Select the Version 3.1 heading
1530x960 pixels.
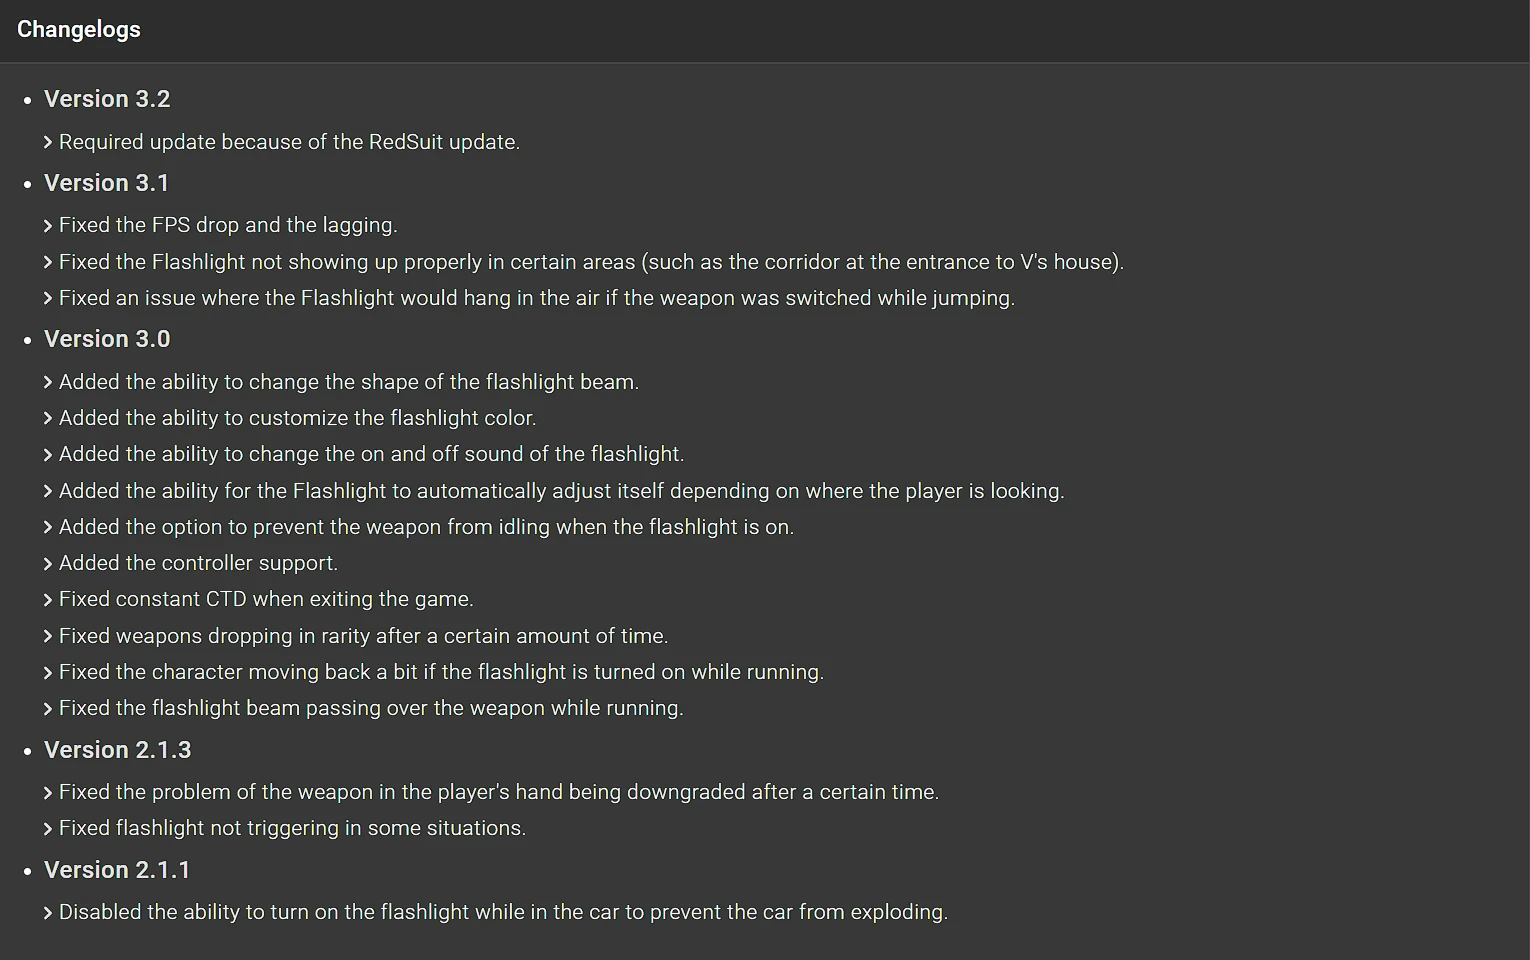pyautogui.click(x=107, y=183)
